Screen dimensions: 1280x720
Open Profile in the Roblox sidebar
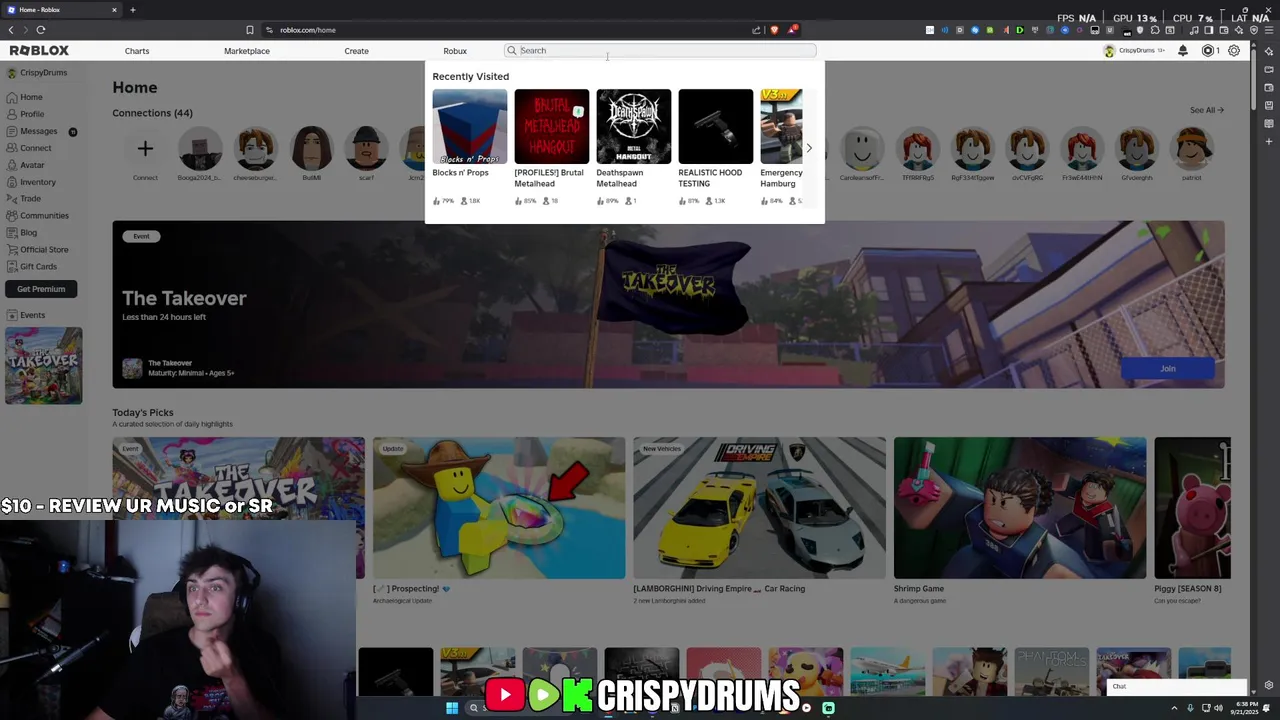(x=25, y=114)
